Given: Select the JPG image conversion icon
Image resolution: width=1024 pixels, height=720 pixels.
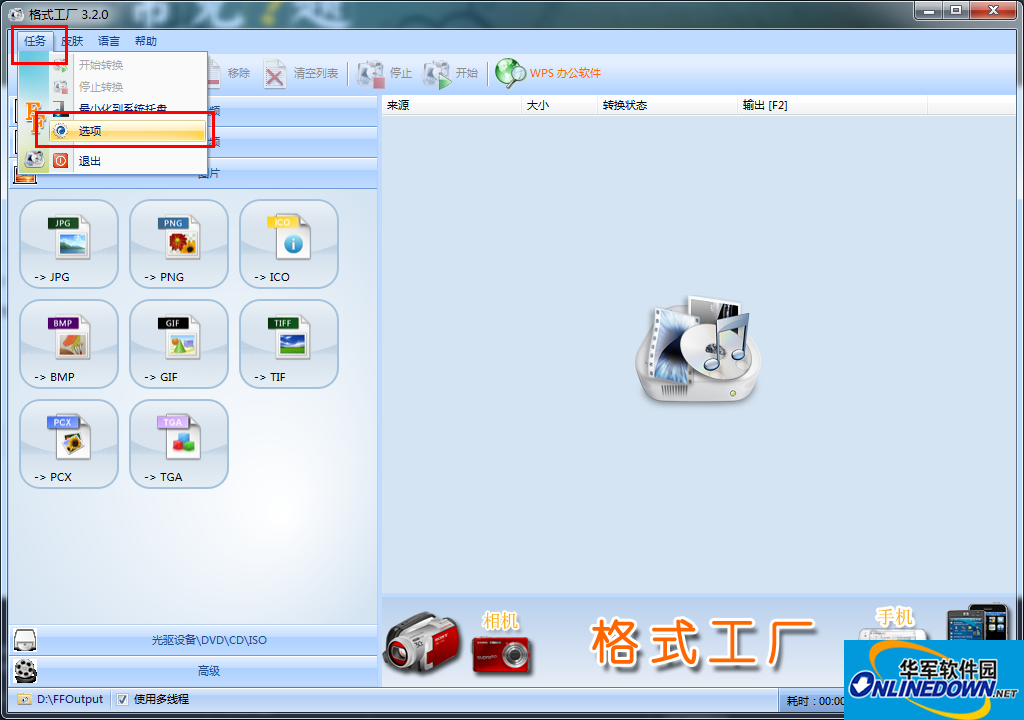Looking at the screenshot, I should [69, 243].
